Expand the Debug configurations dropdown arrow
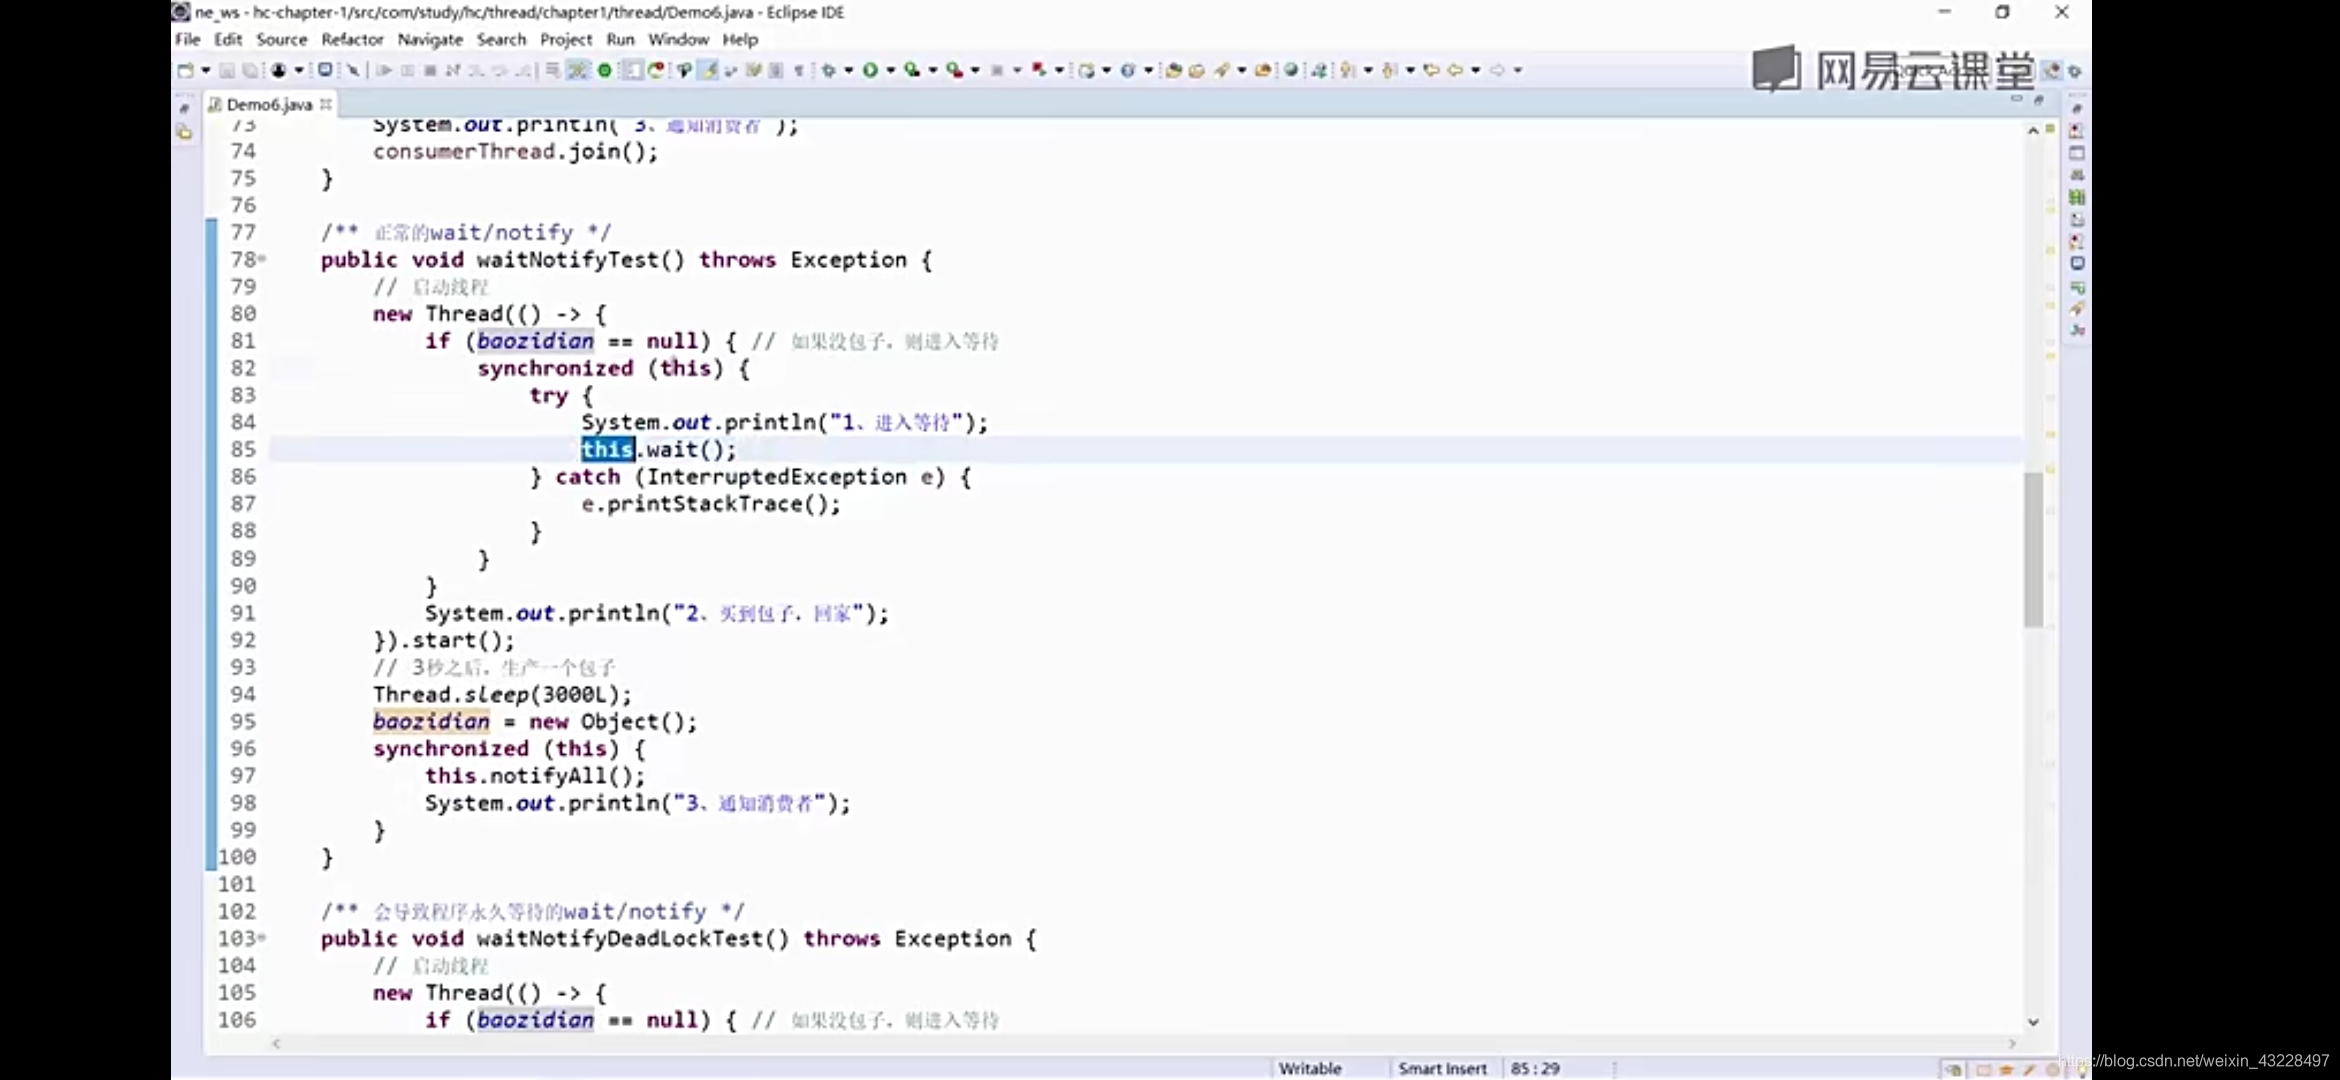 848,70
